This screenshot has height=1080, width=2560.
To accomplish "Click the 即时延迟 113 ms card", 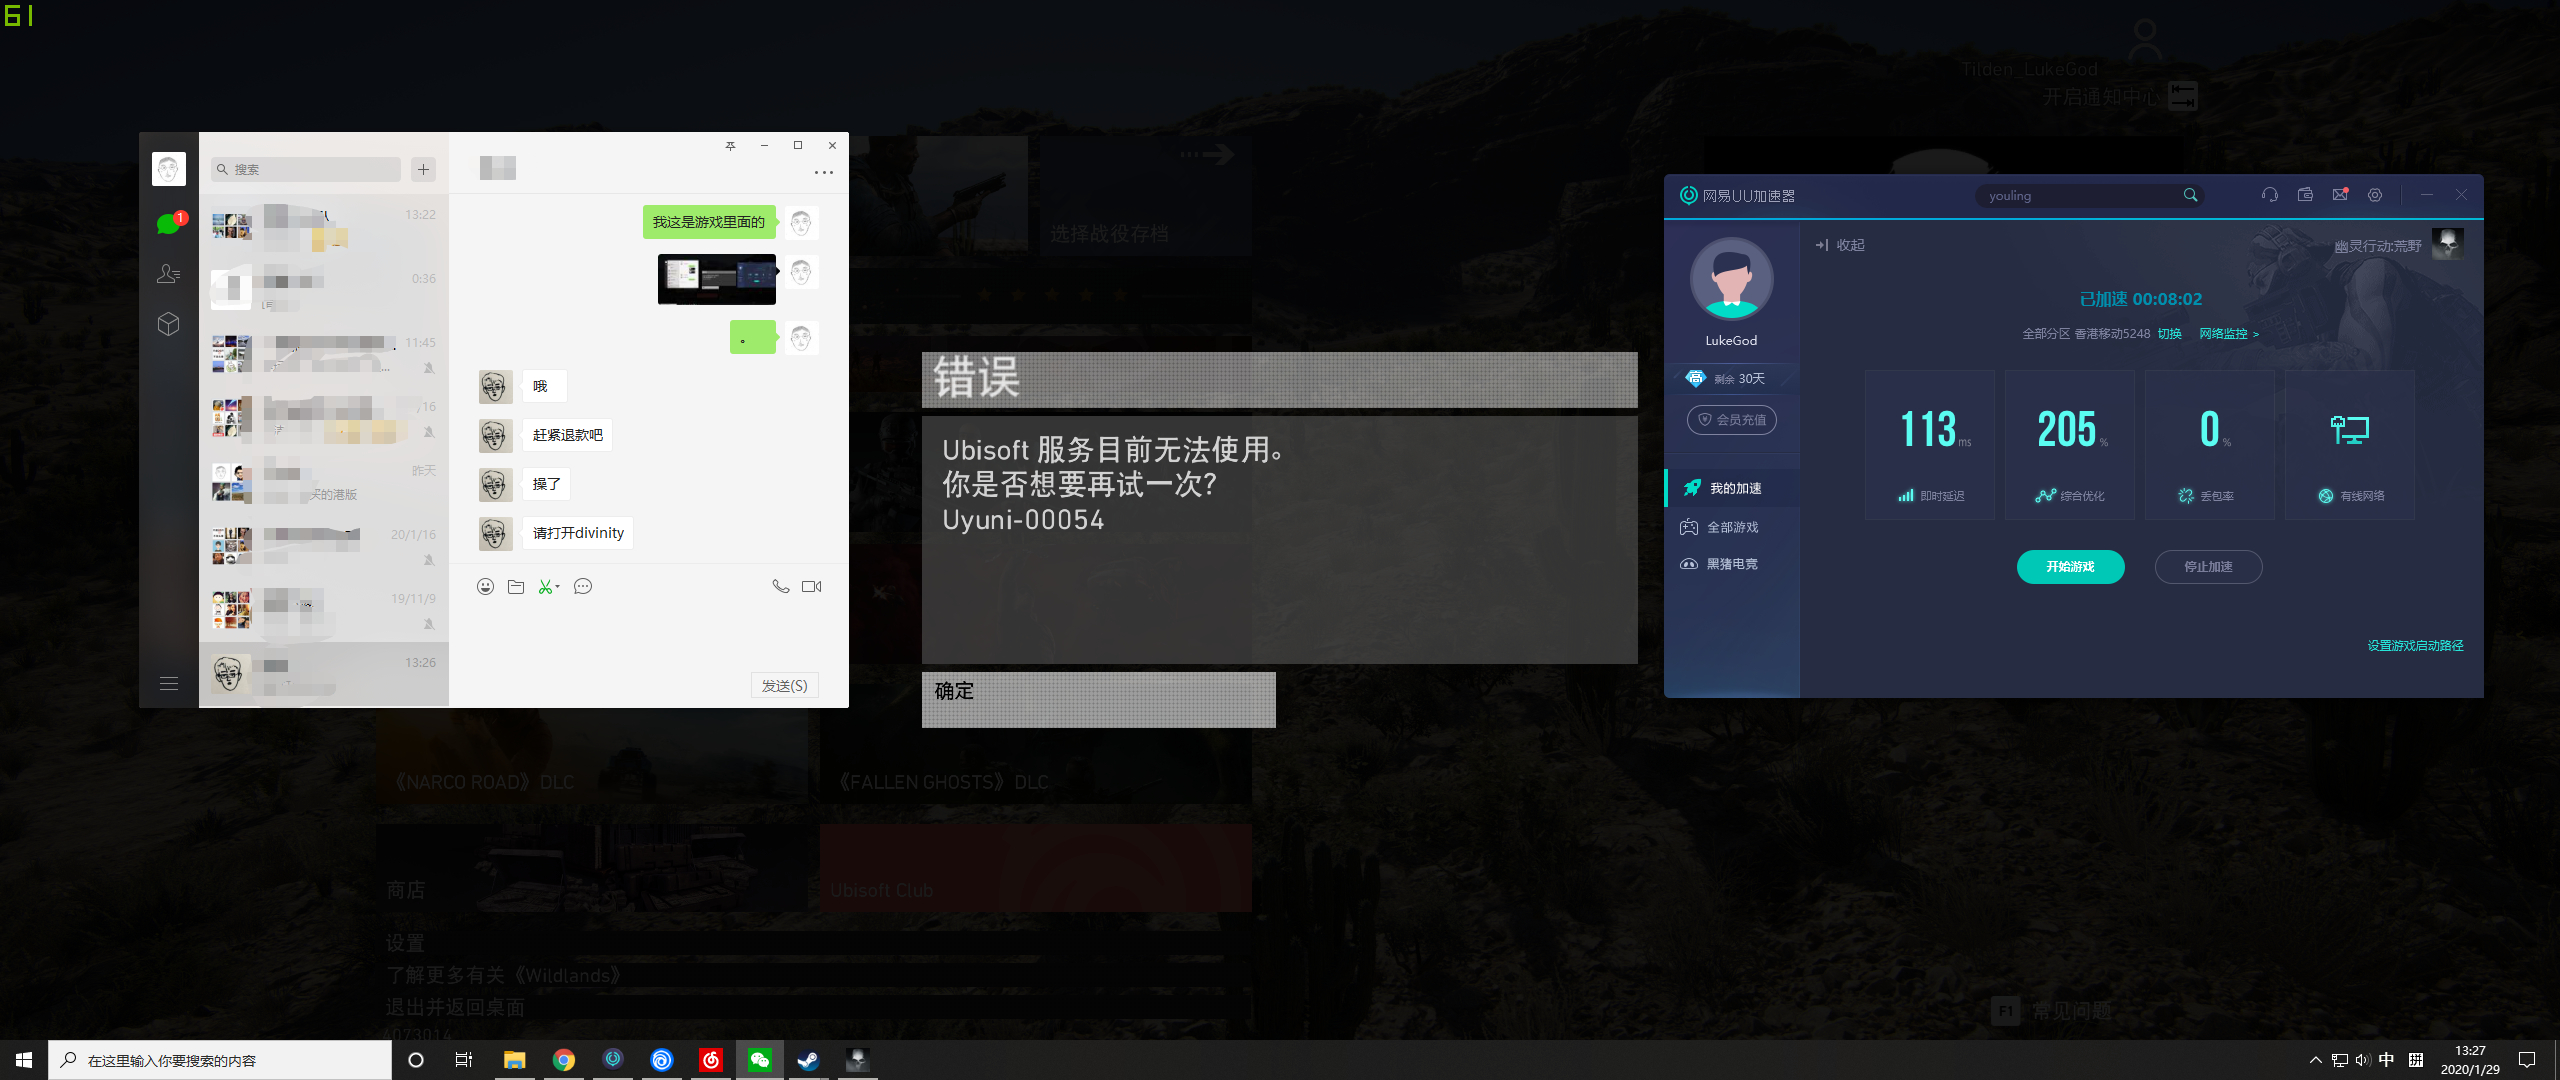I will [1930, 445].
